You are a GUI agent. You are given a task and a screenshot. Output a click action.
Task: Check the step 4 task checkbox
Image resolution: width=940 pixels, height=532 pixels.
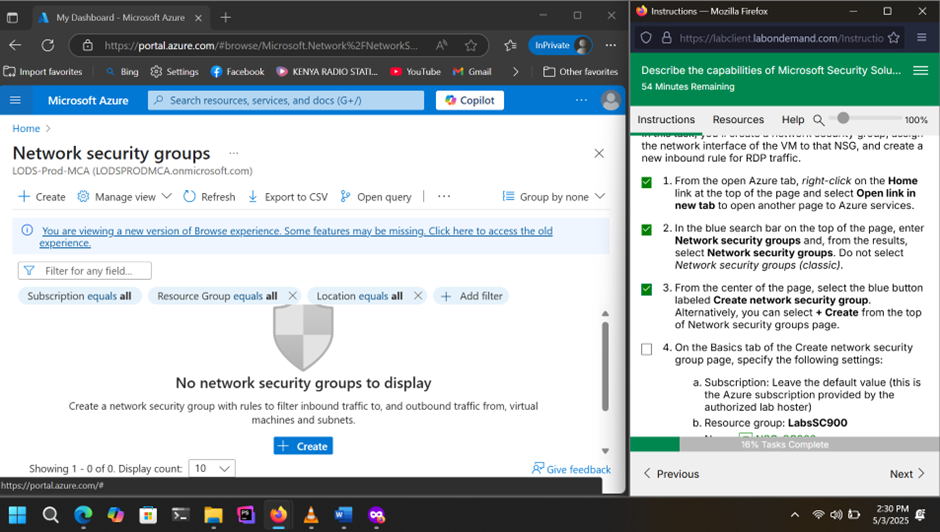pyautogui.click(x=646, y=349)
